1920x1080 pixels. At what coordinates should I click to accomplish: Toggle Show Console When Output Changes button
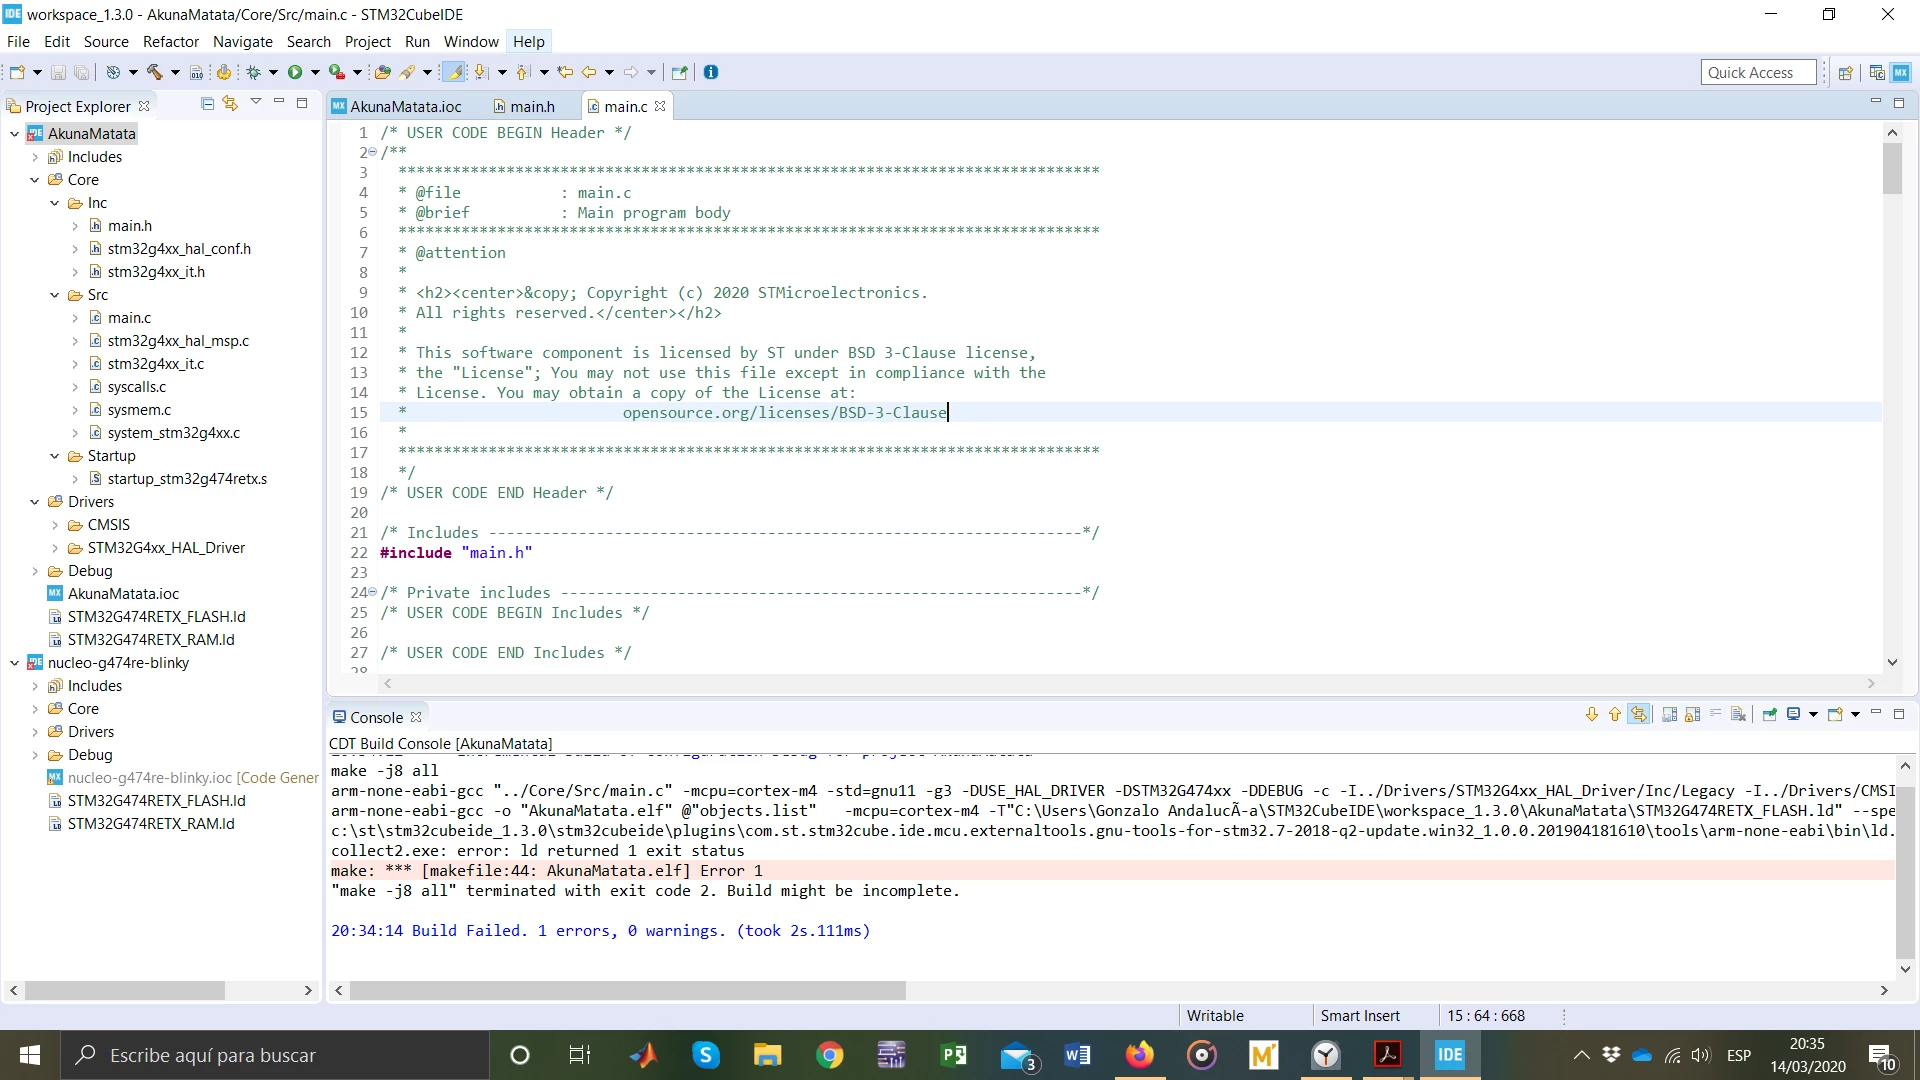1638,714
